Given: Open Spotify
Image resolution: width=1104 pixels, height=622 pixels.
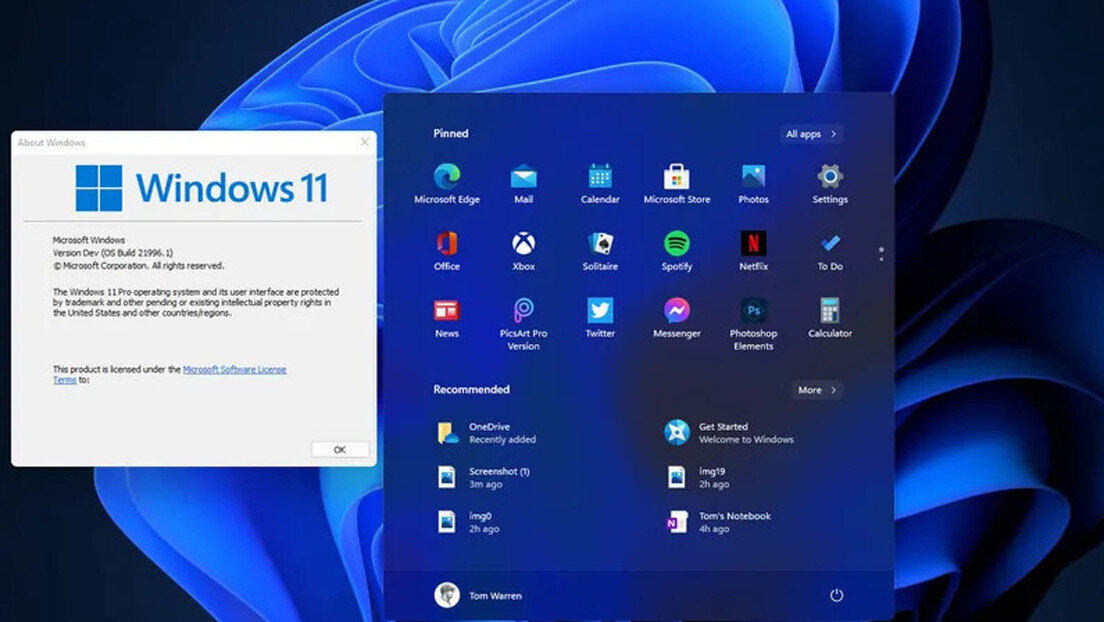Looking at the screenshot, I should click(x=677, y=250).
